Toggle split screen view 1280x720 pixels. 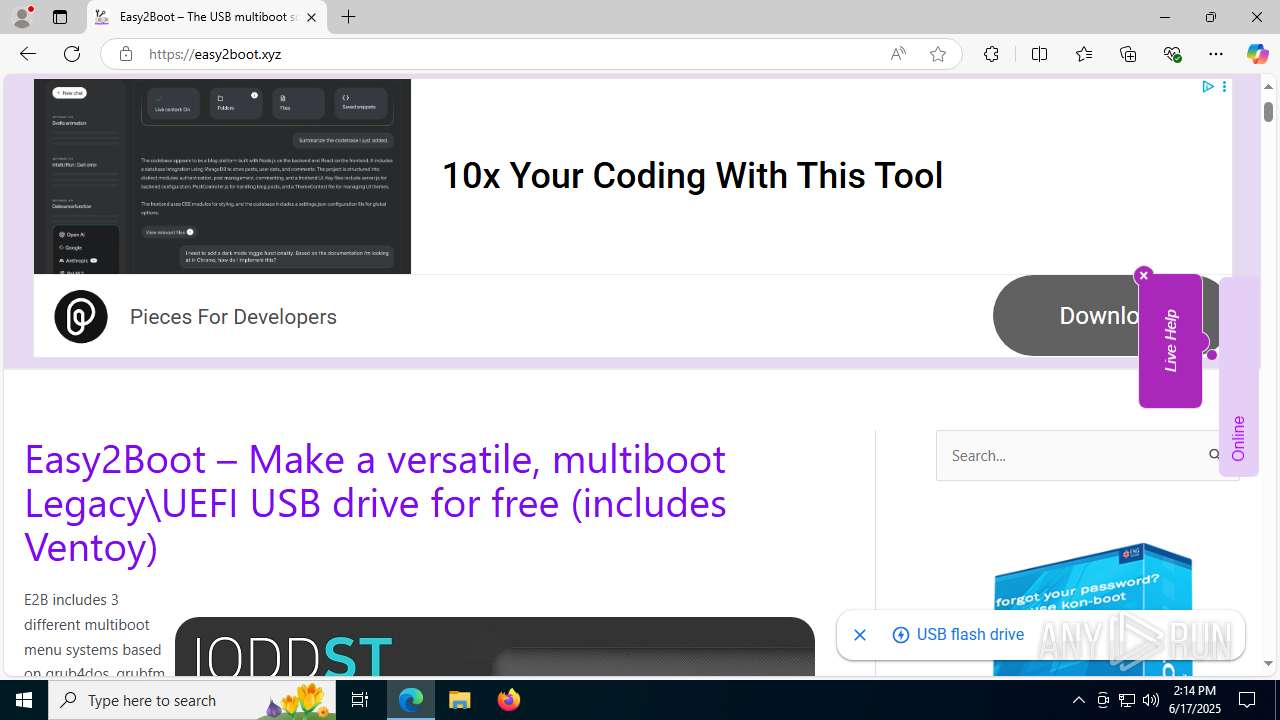pyautogui.click(x=1039, y=54)
